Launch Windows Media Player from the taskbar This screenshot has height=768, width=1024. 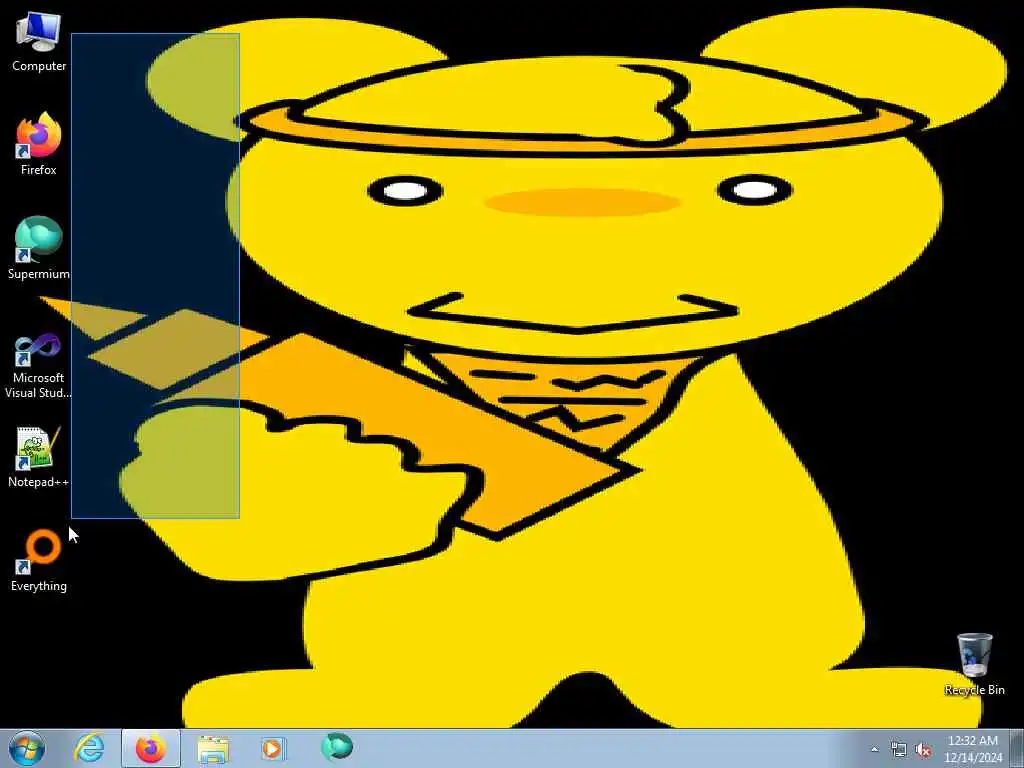273,748
